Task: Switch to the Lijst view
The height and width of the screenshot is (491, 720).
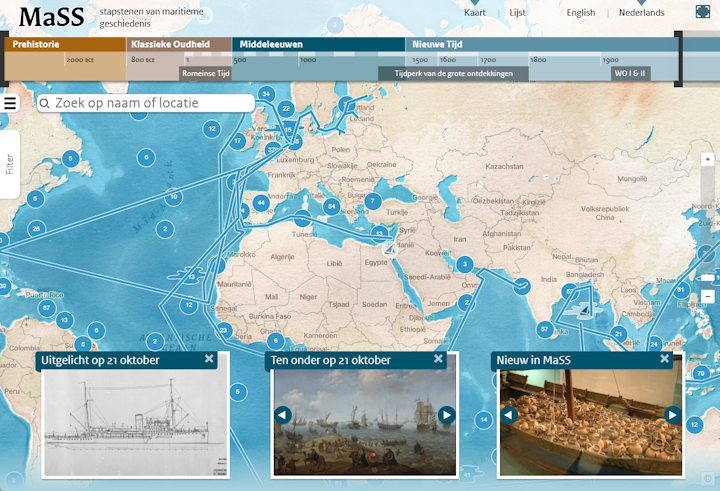Action: (x=517, y=13)
